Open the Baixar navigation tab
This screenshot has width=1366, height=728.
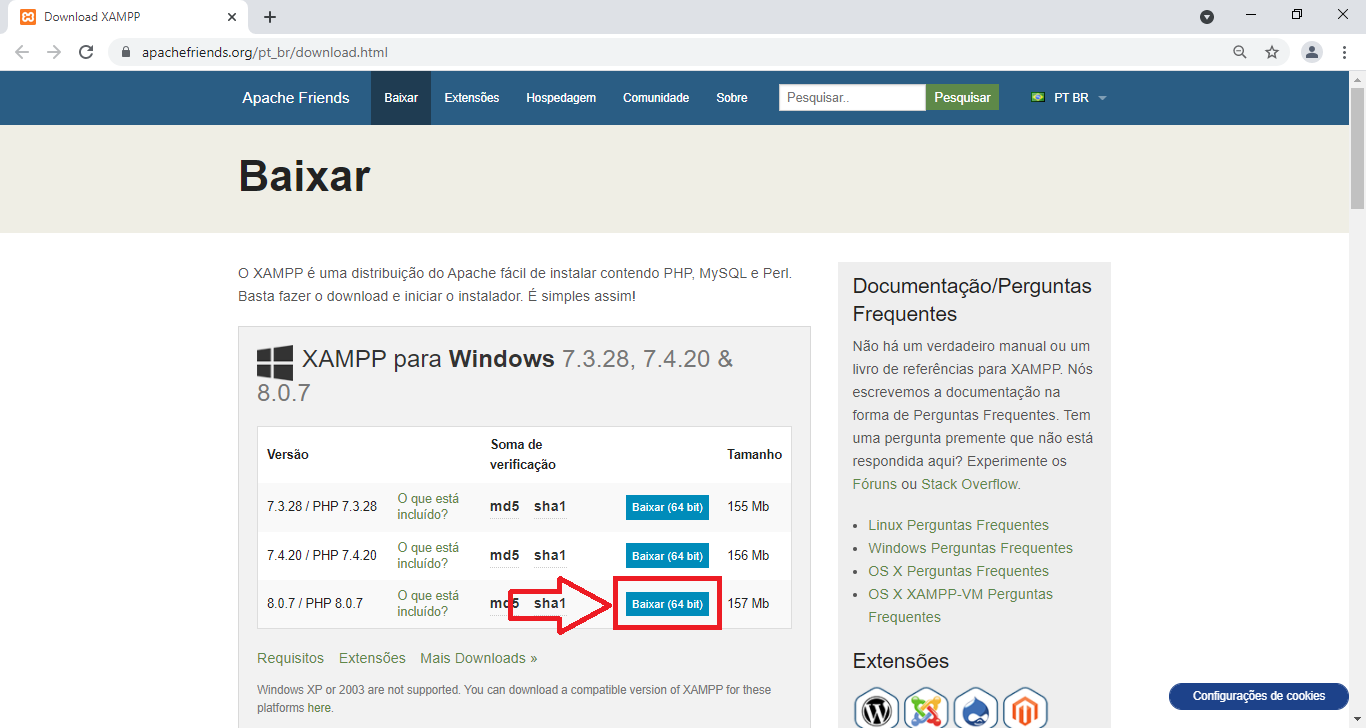pyautogui.click(x=401, y=98)
